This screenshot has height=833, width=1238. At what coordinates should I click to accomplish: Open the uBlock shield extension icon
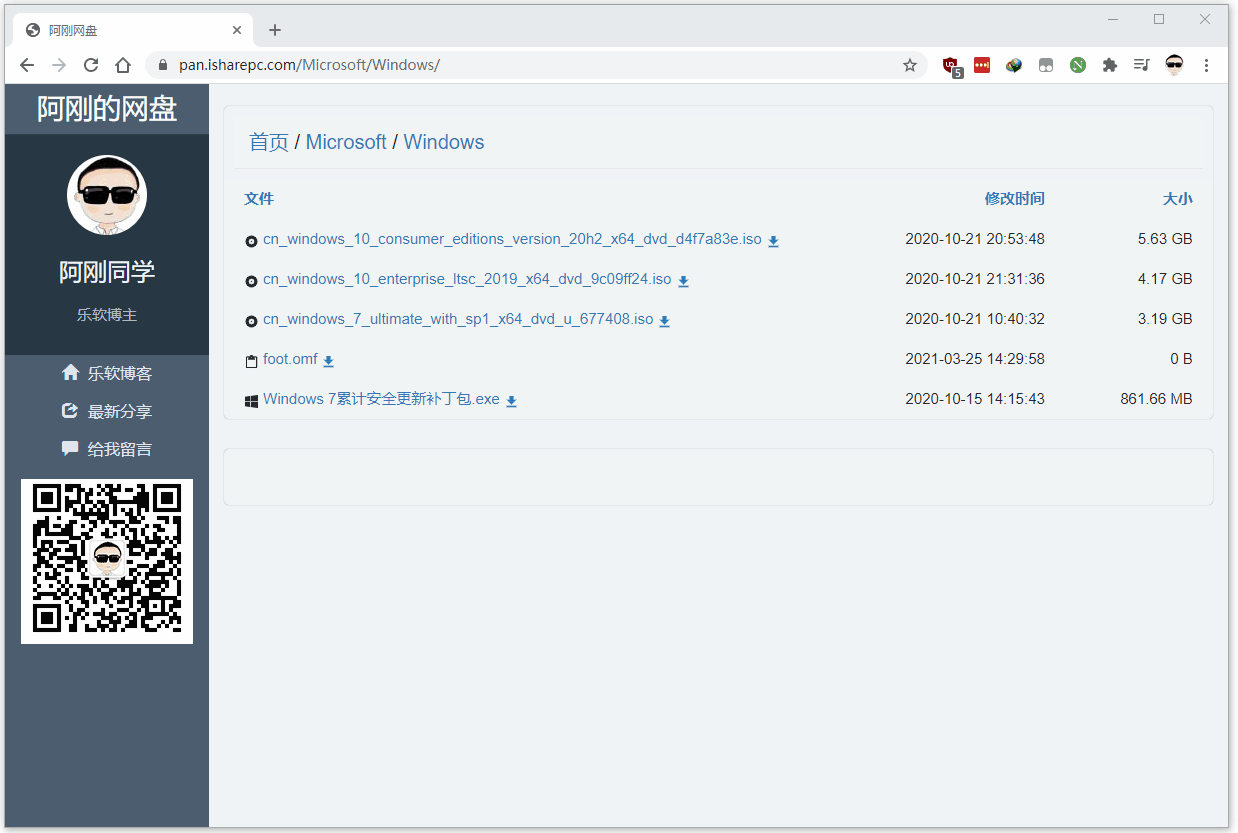951,66
